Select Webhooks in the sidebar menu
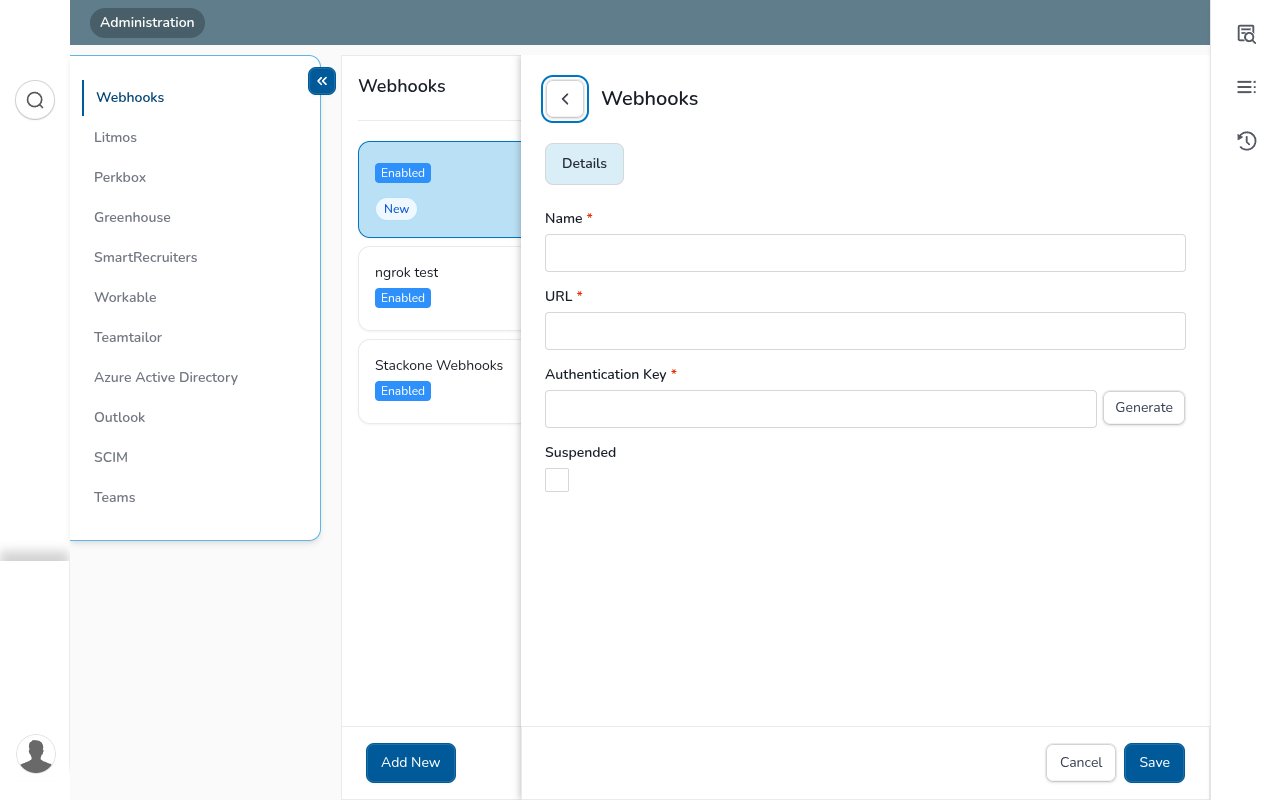Viewport: 1280px width, 800px height. coord(130,97)
